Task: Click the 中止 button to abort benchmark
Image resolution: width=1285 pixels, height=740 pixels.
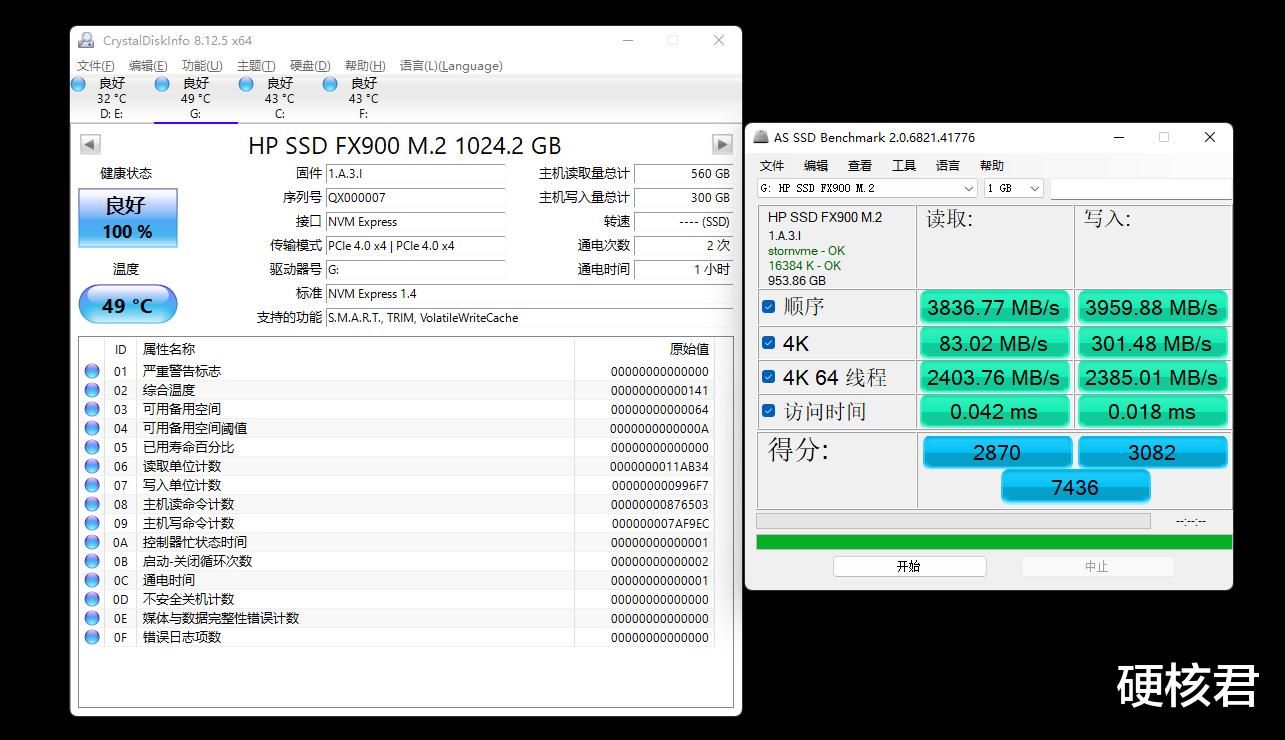Action: coord(1097,566)
